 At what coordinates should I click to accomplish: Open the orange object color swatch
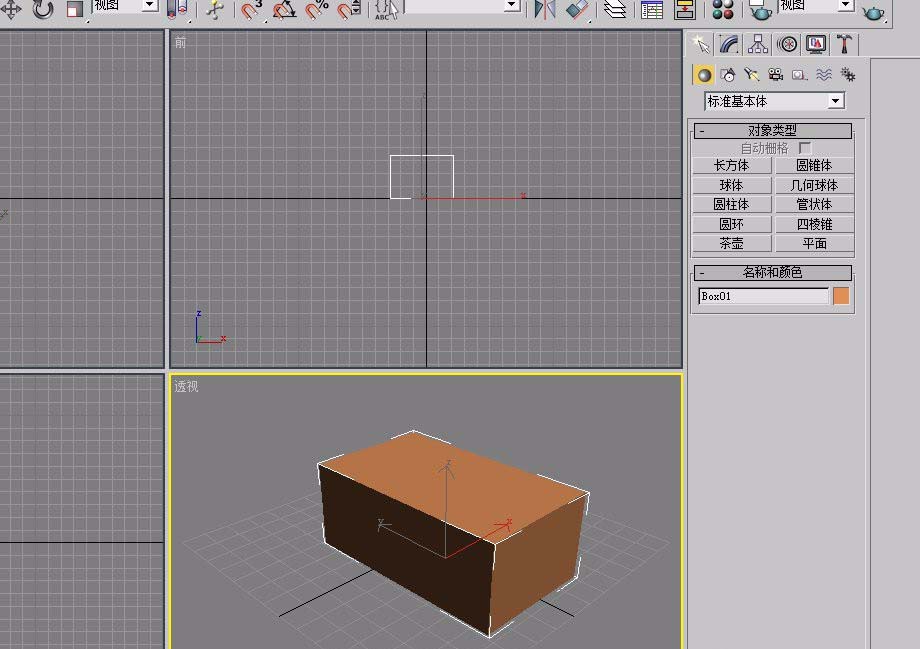841,296
